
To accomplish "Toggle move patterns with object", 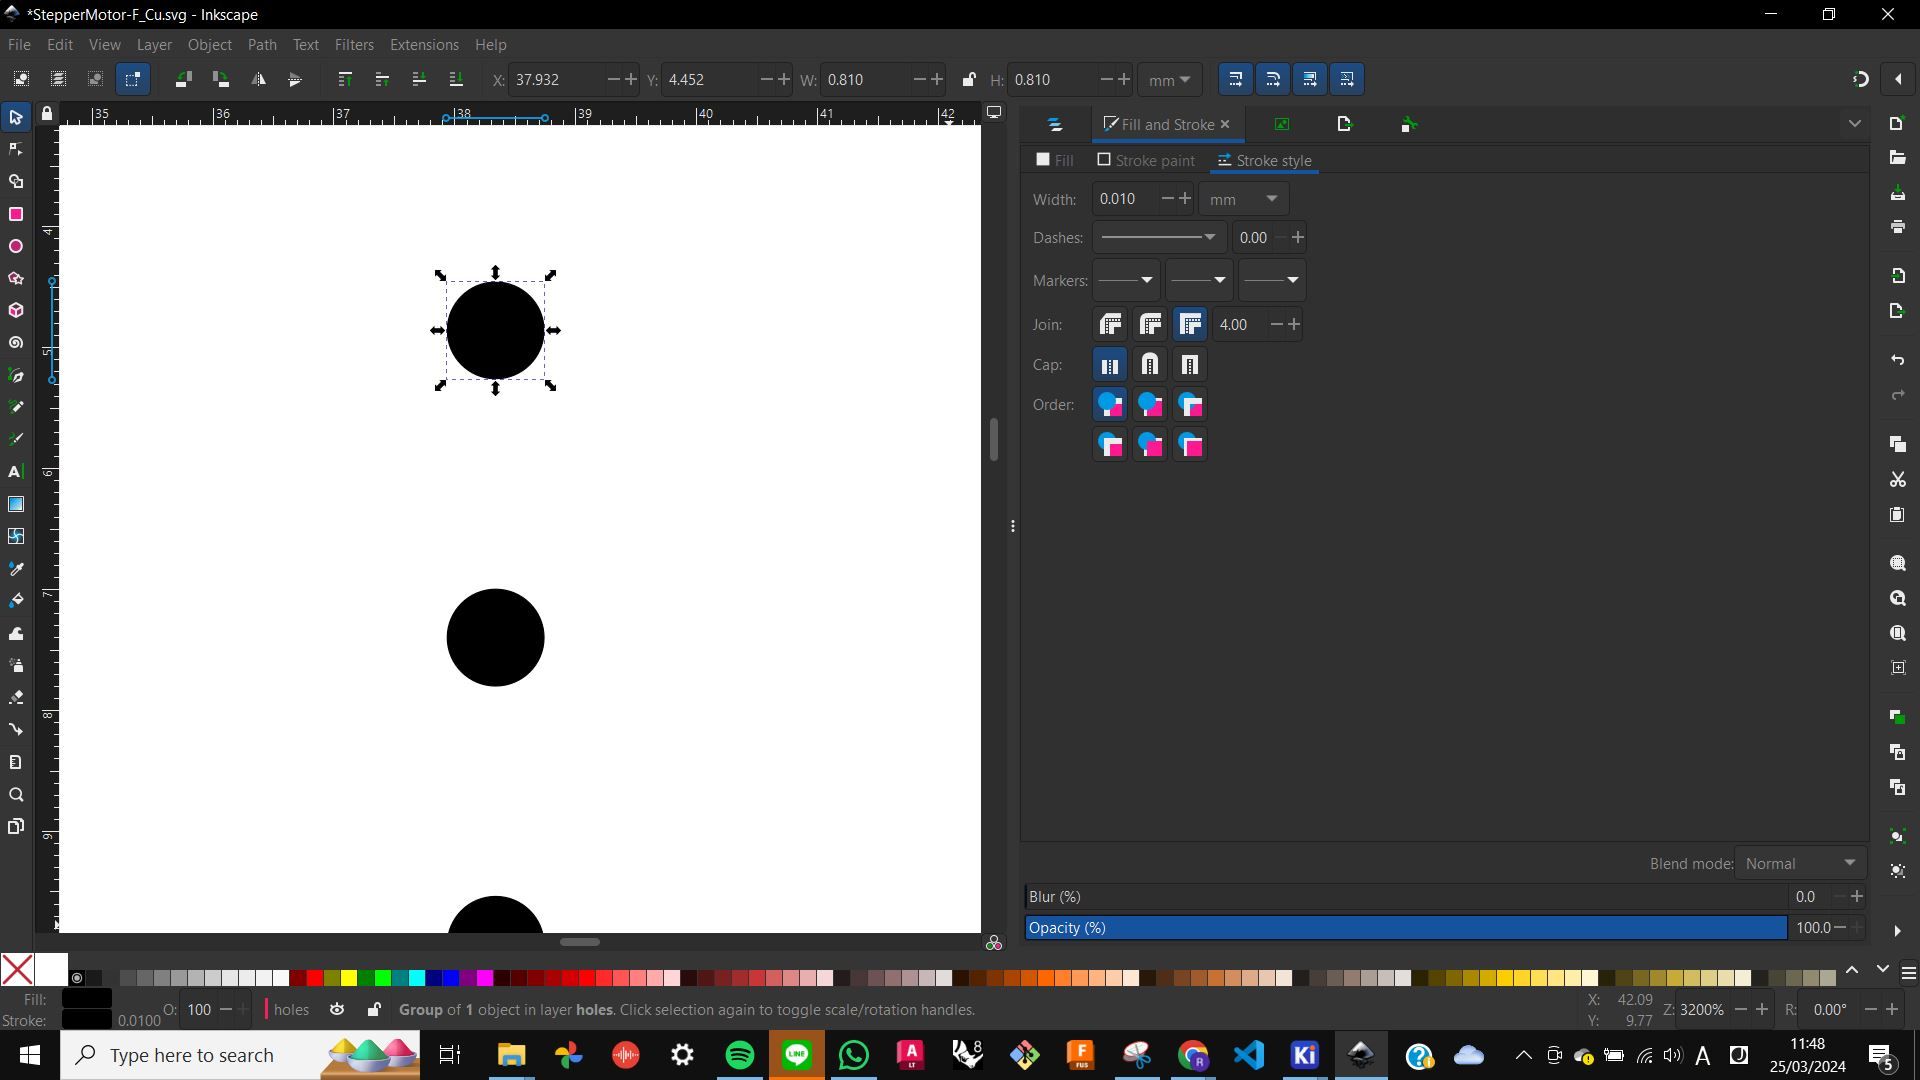I will click(1347, 79).
